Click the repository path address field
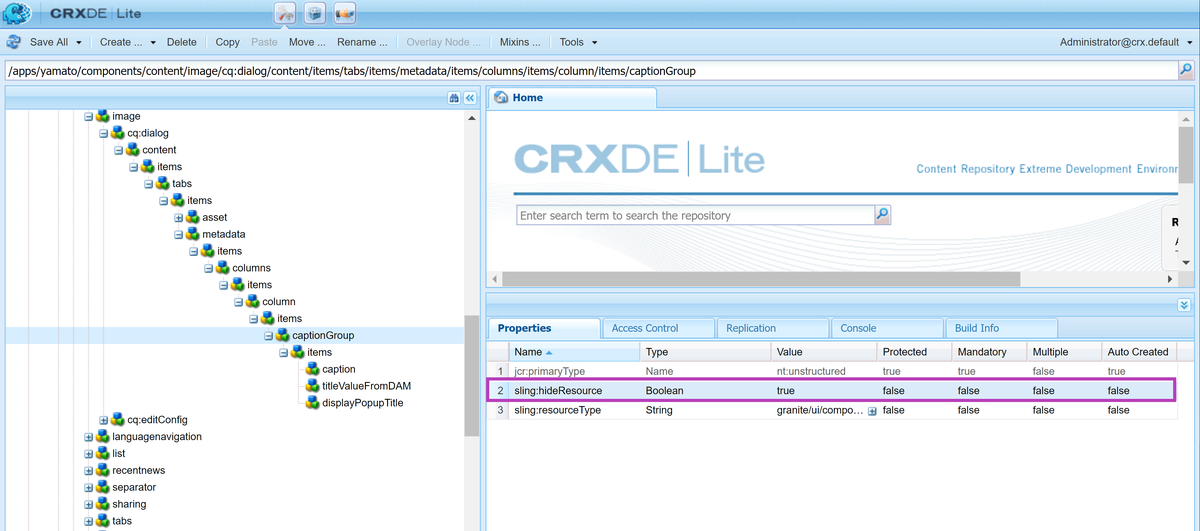This screenshot has width=1200, height=531. tap(590, 71)
